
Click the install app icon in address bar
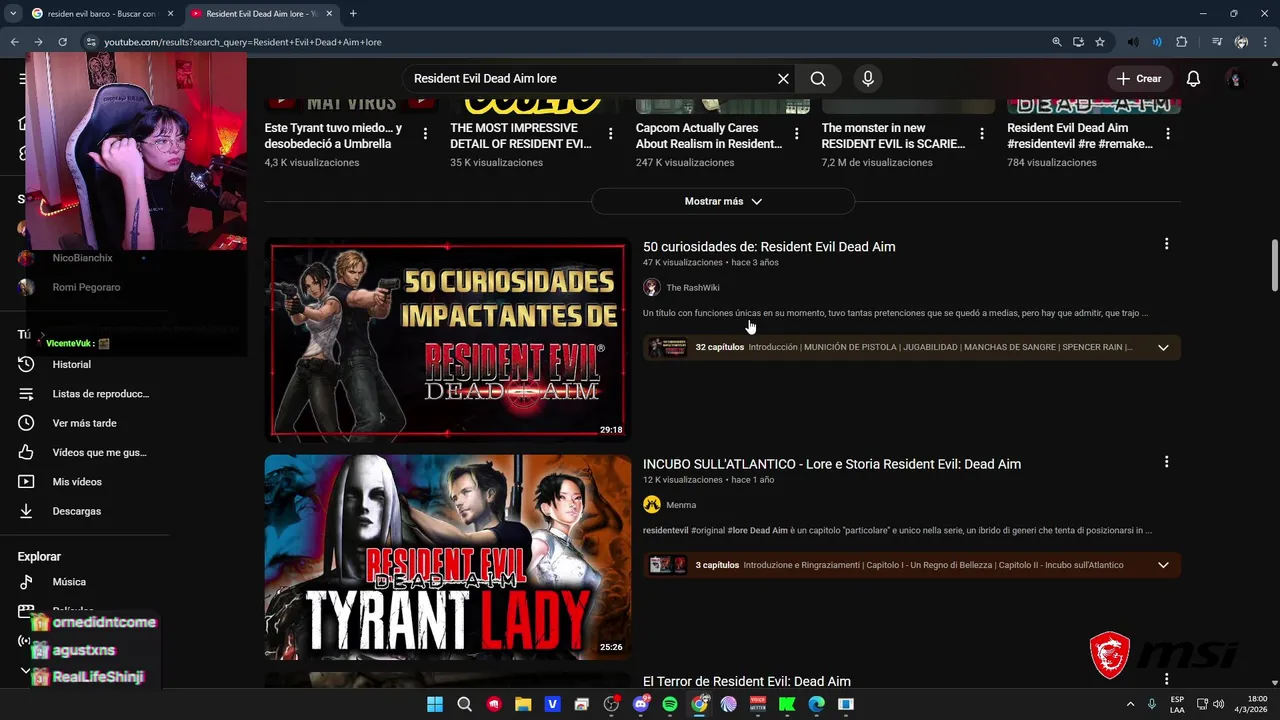[1078, 42]
